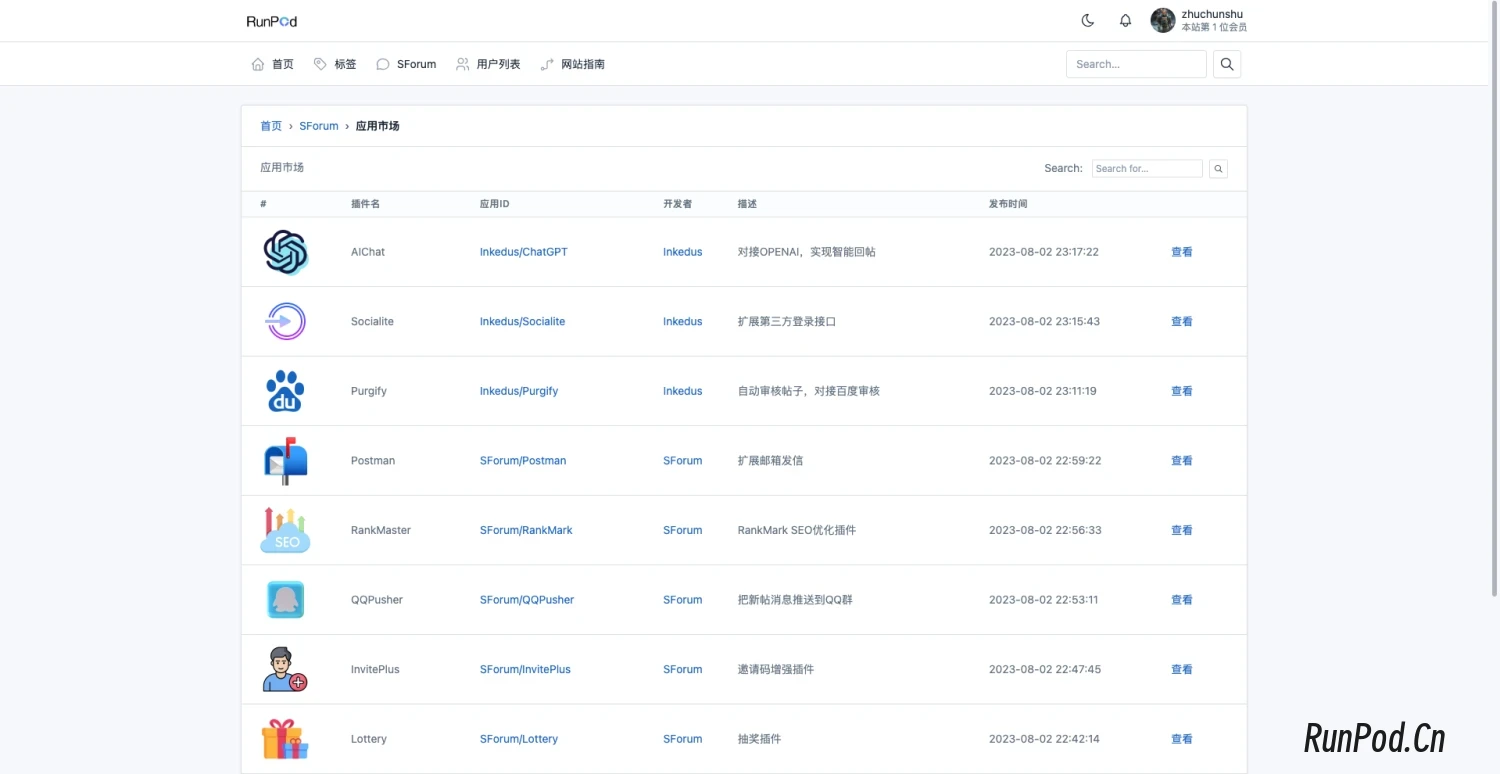Screen dimensions: 1500x774
Task: Click SForum breadcrumb link
Action: click(x=319, y=126)
